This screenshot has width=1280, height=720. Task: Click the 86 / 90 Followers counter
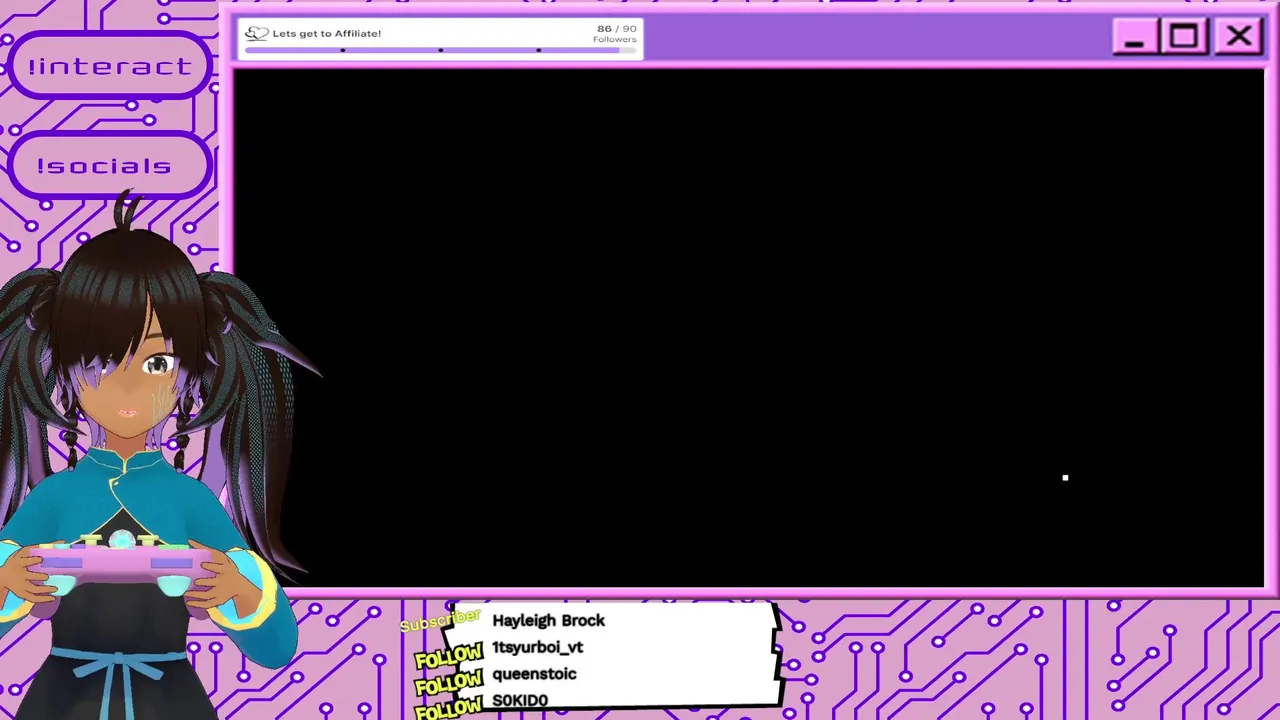[x=615, y=33]
